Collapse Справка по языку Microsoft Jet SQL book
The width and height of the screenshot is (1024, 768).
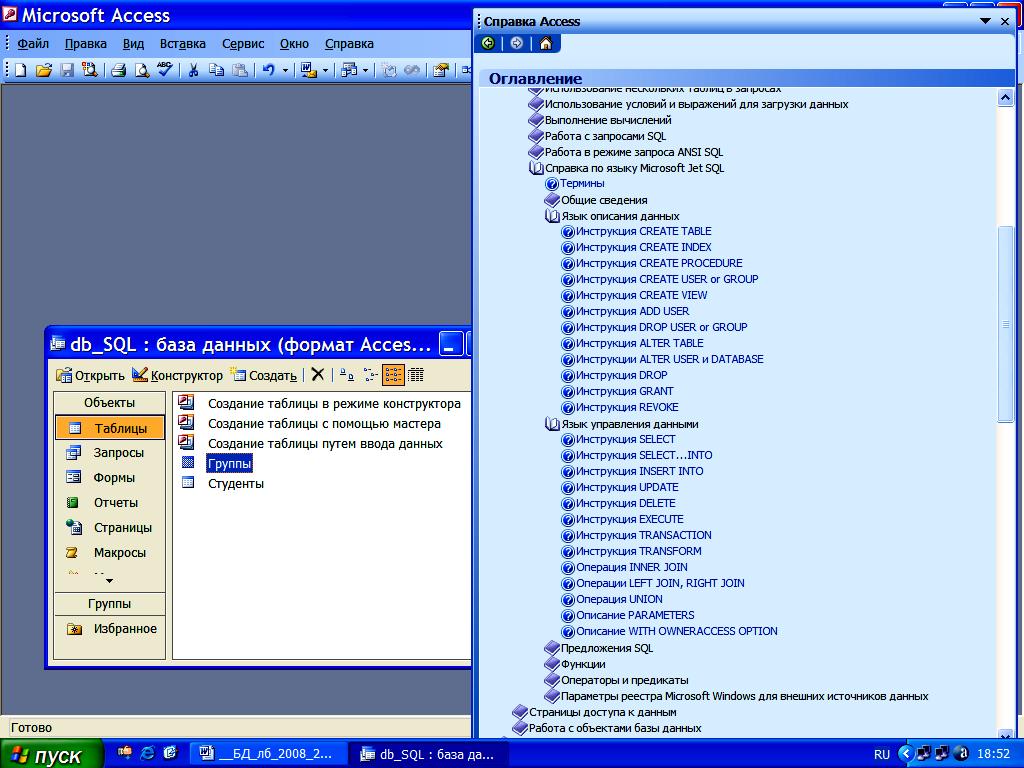coord(536,168)
